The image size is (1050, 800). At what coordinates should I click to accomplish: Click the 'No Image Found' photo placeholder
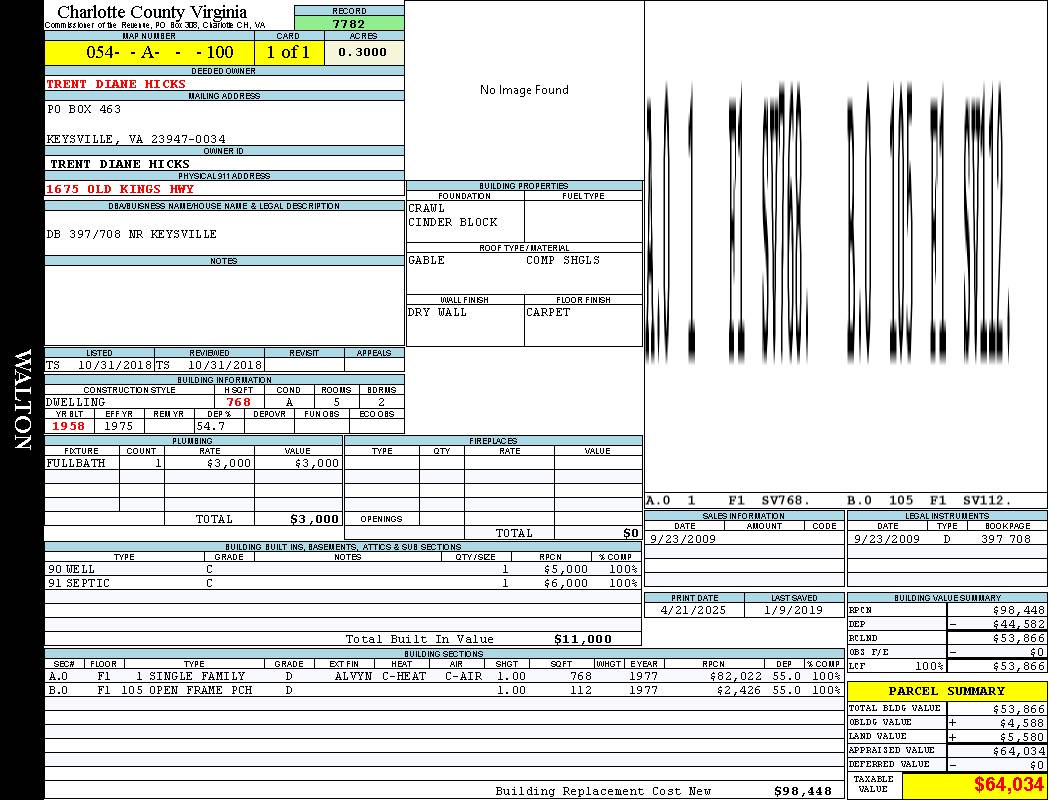click(x=524, y=90)
